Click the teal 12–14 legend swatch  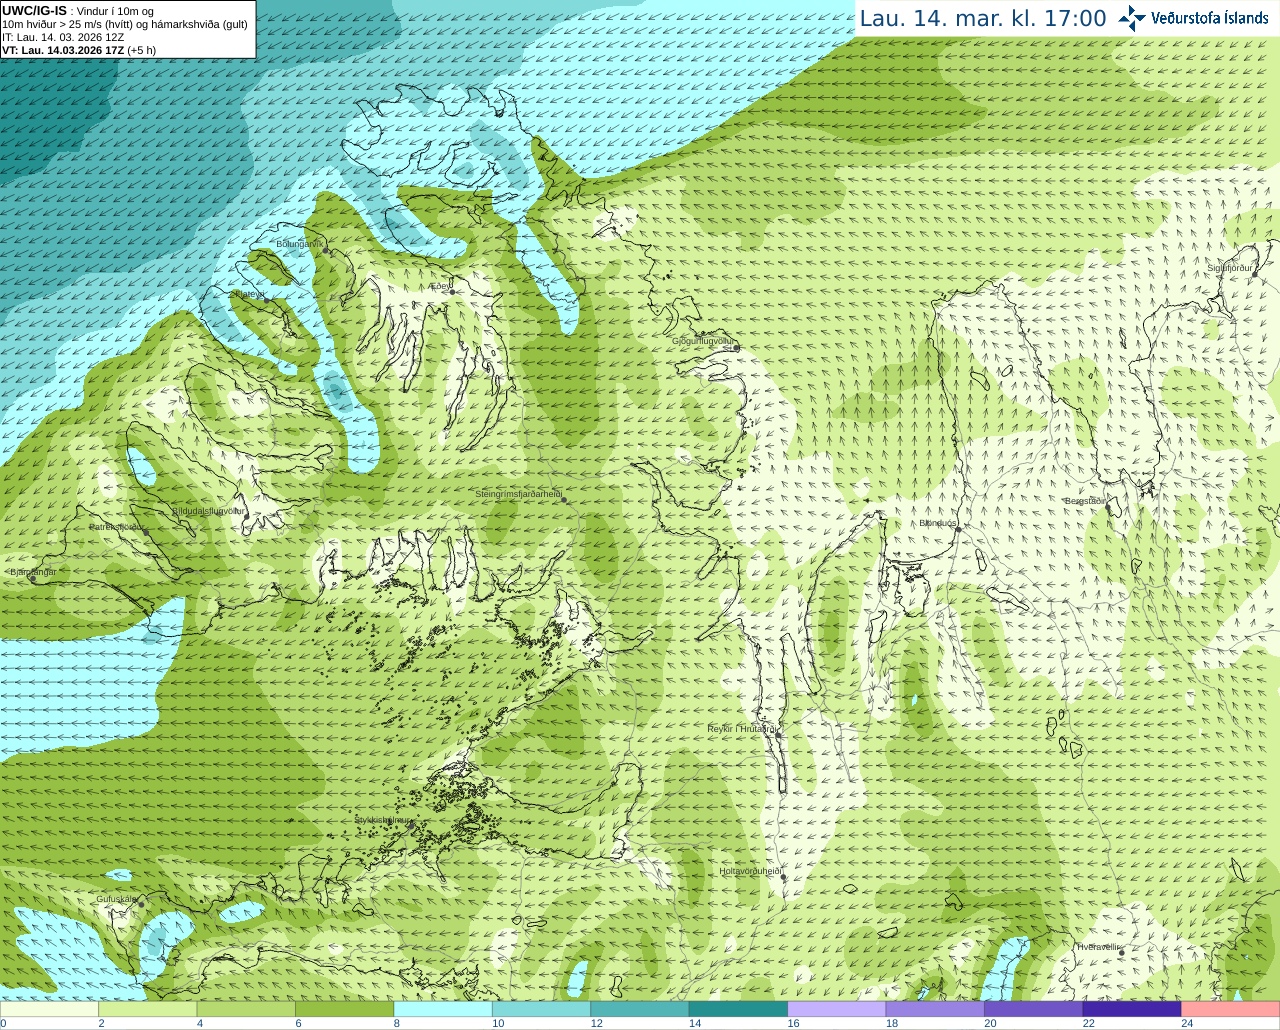click(x=640, y=1009)
